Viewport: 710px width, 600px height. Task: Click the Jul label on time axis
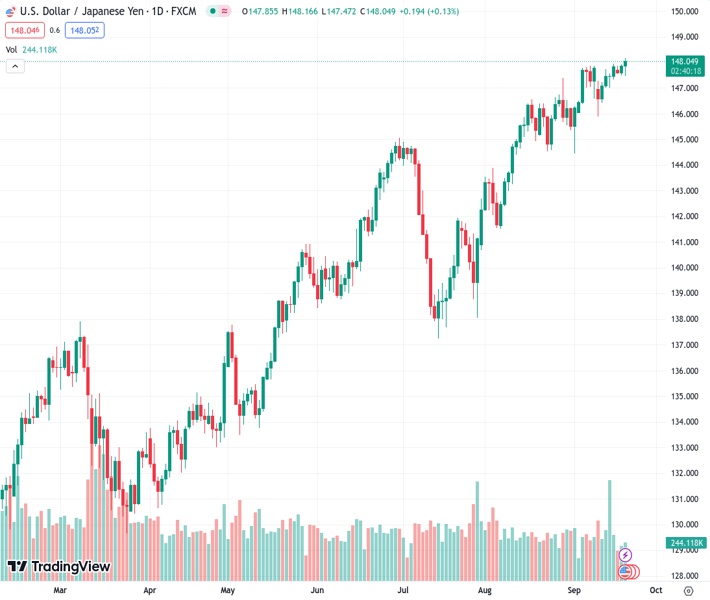(406, 591)
